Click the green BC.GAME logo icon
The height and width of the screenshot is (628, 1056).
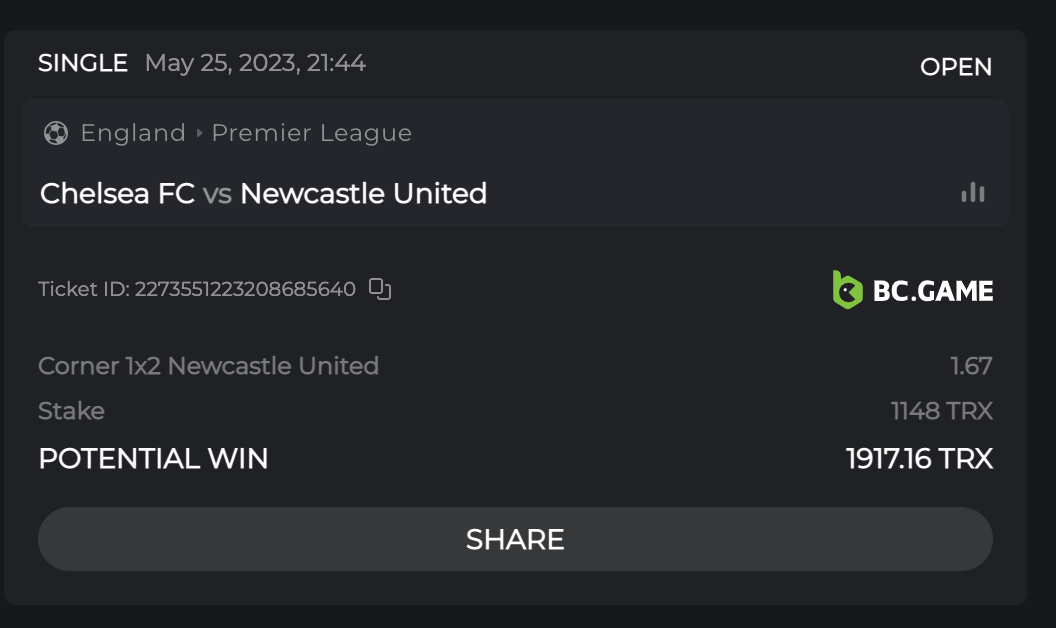tap(847, 290)
